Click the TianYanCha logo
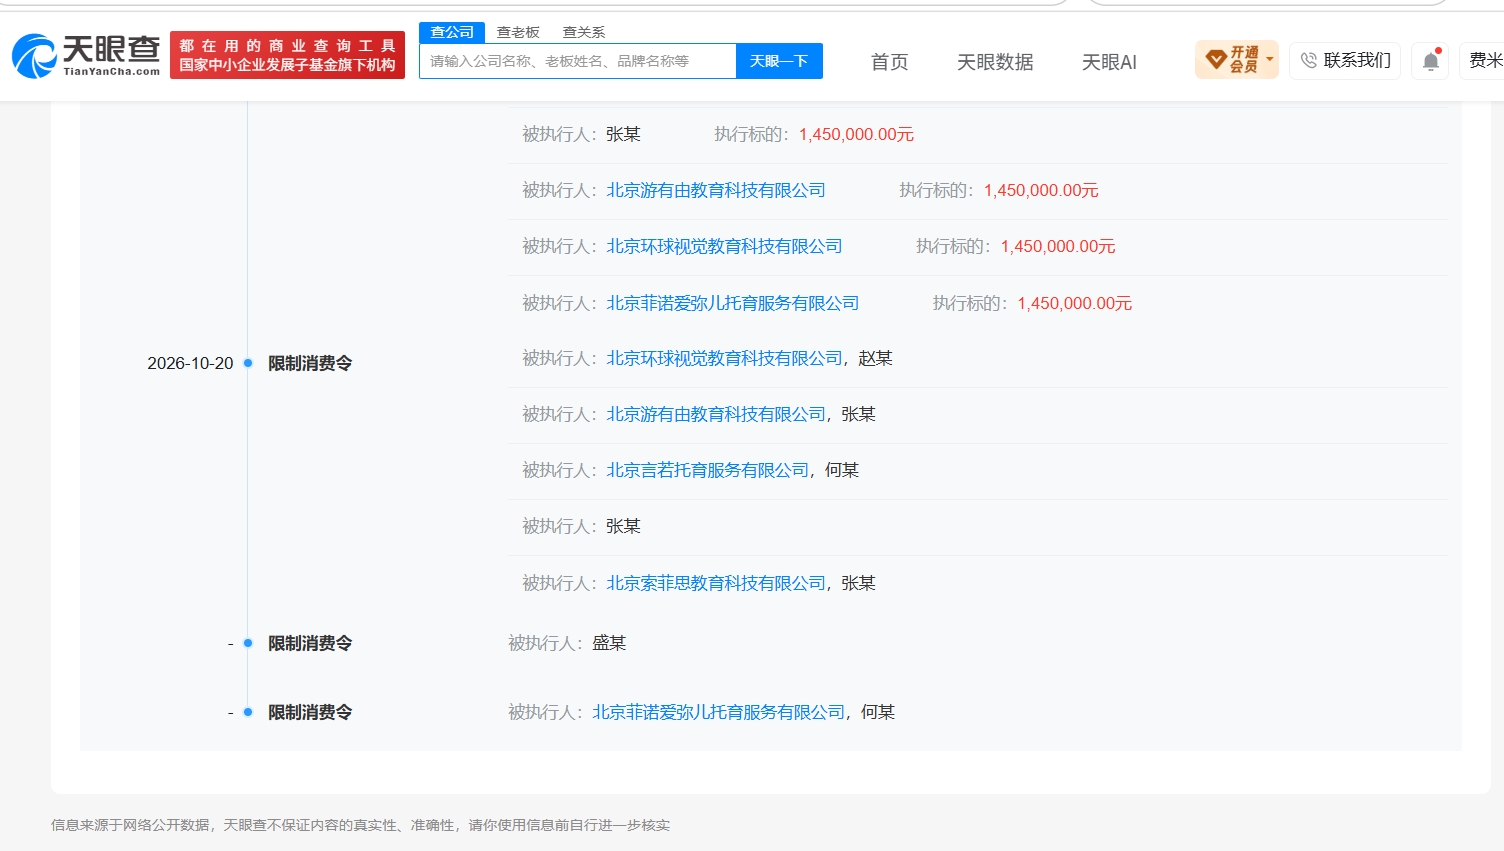The width and height of the screenshot is (1504, 851). point(86,56)
